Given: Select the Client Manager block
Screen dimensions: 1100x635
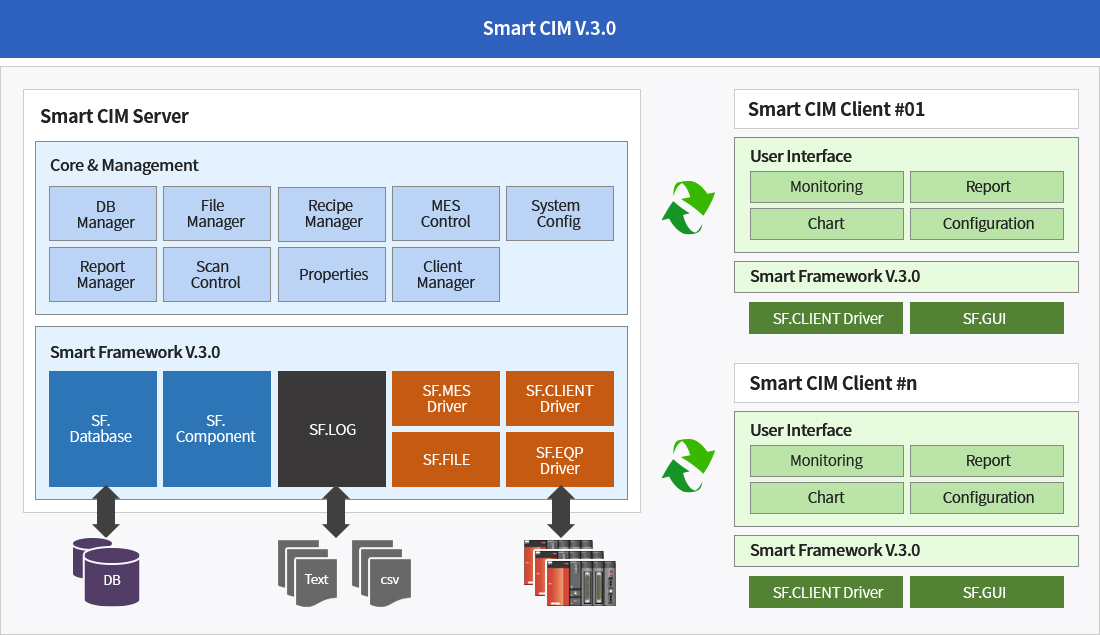Looking at the screenshot, I should click(445, 274).
